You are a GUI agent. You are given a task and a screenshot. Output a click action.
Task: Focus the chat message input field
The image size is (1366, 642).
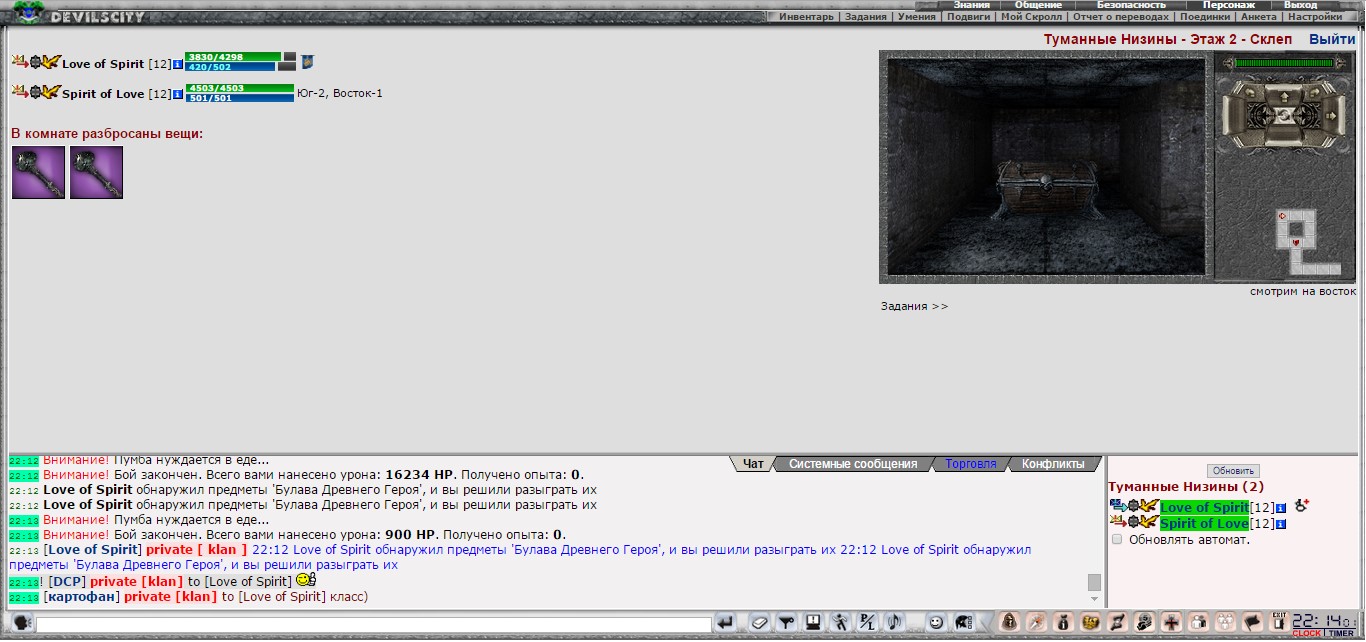click(374, 624)
